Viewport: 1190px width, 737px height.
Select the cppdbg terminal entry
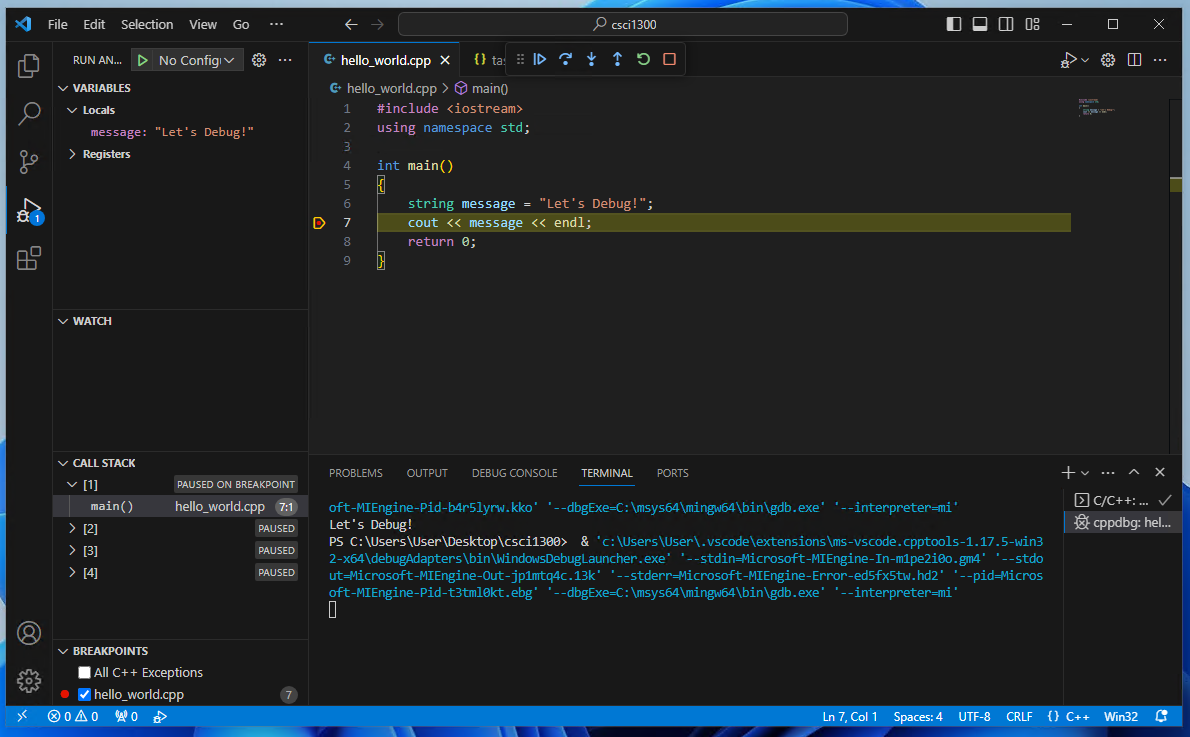1122,522
